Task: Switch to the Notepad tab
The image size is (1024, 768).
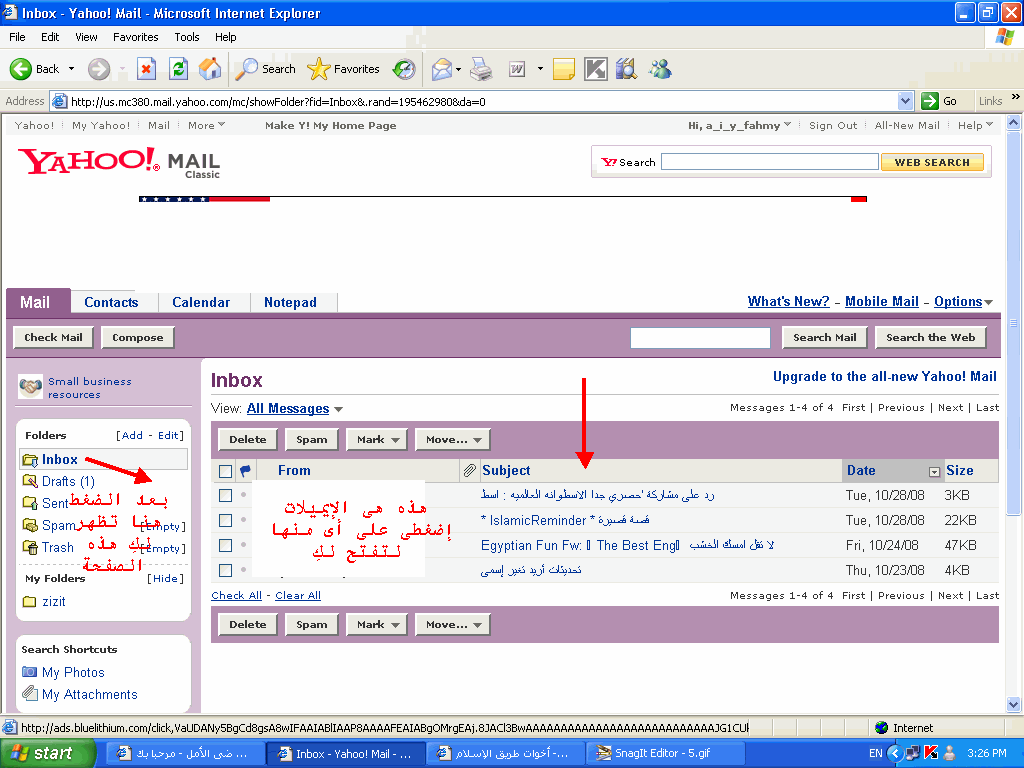Action: [x=291, y=302]
